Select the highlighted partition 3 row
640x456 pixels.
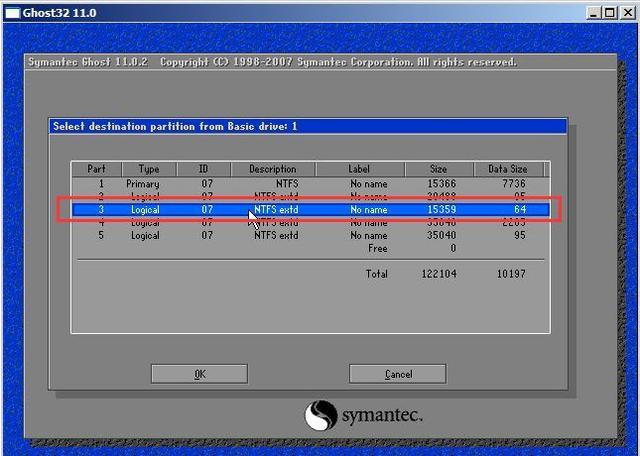pos(311,209)
